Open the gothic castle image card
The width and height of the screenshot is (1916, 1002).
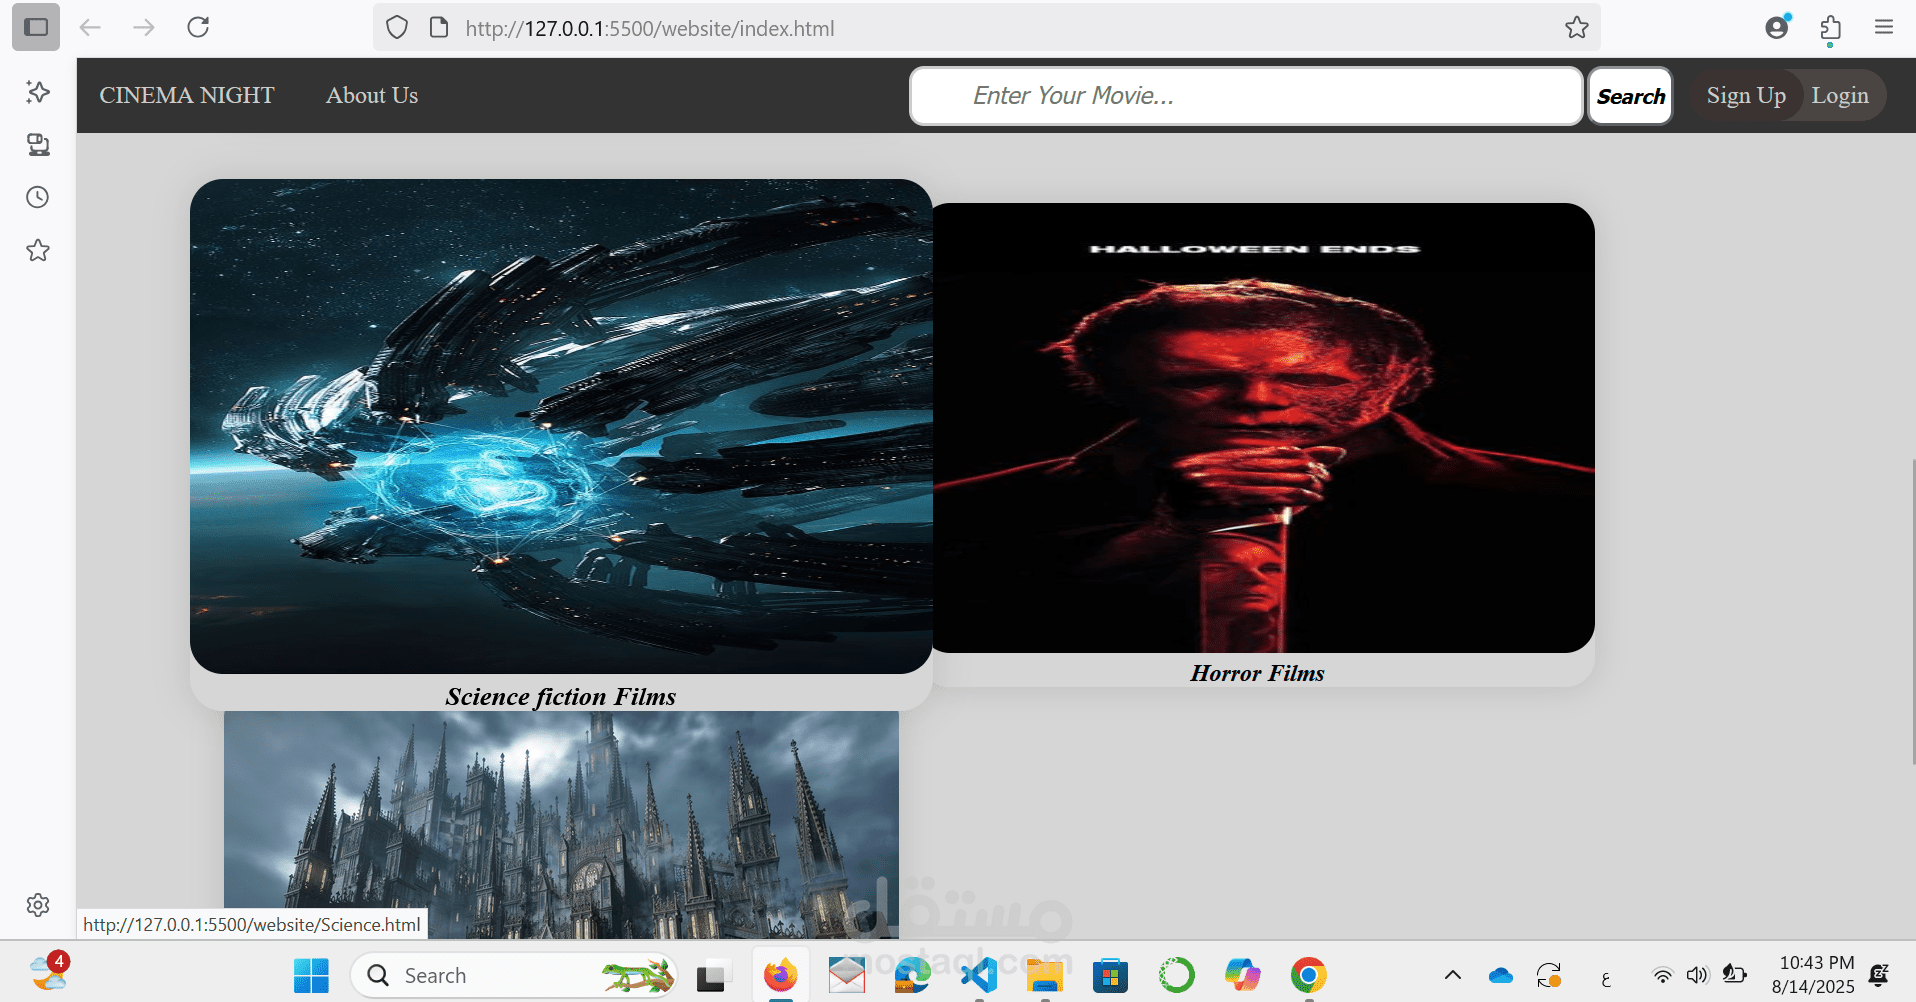(x=561, y=825)
